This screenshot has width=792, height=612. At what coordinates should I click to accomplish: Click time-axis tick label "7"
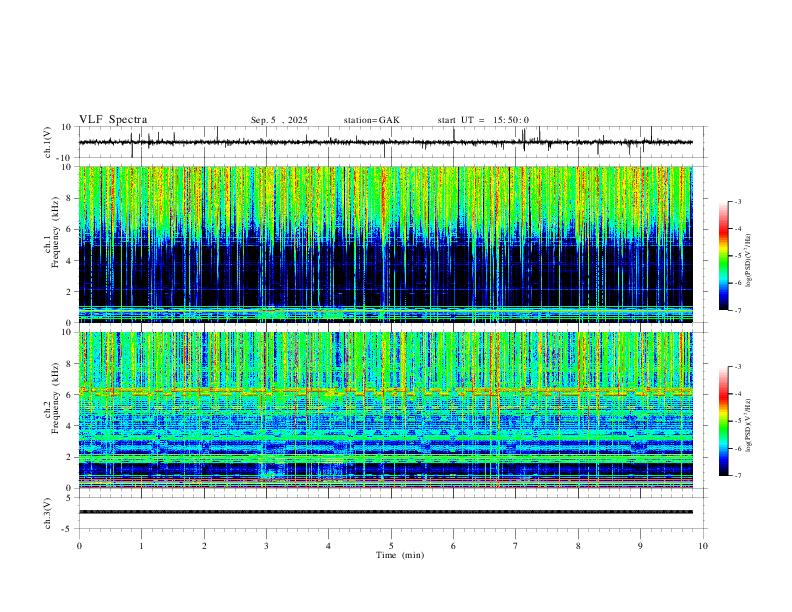516,546
